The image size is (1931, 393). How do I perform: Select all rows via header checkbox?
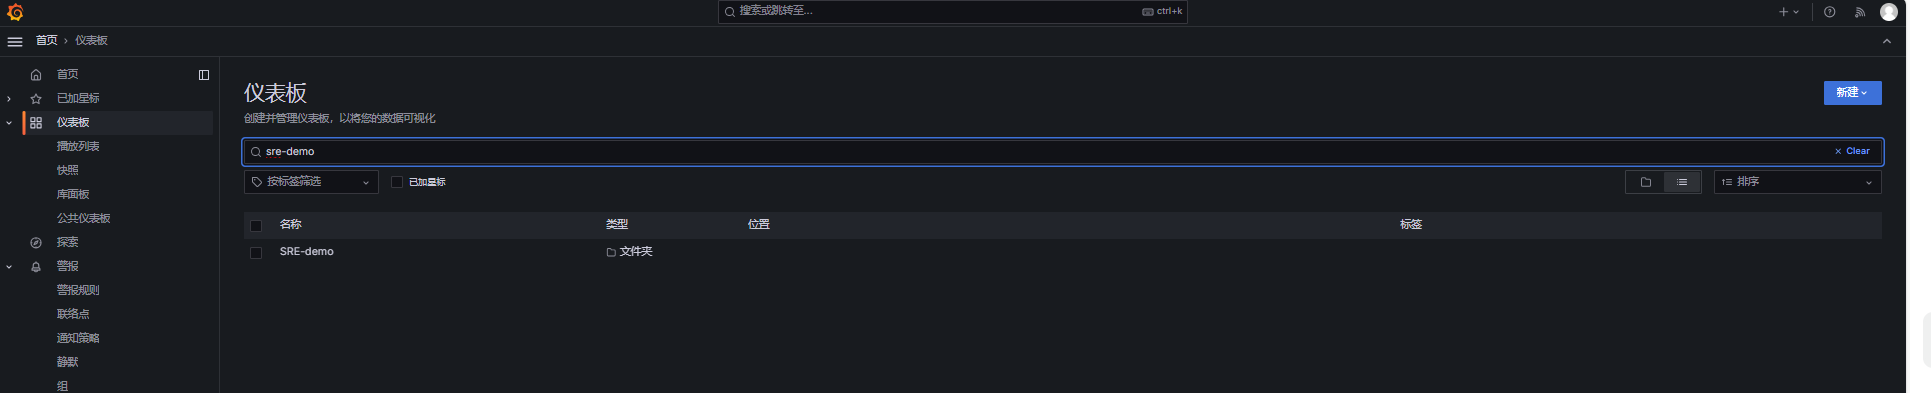(256, 225)
